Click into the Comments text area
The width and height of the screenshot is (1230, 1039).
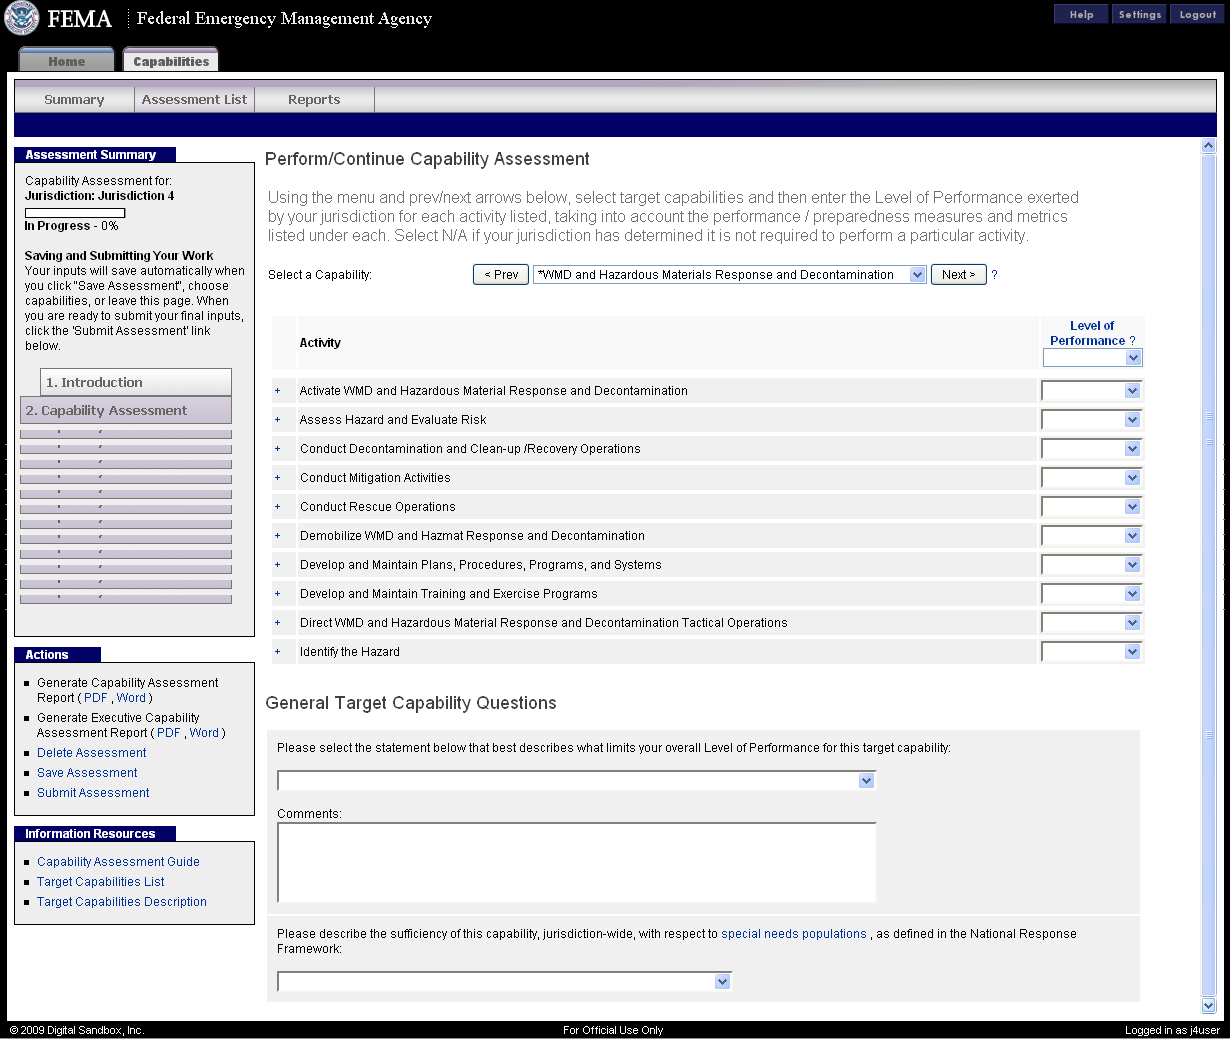tap(577, 863)
